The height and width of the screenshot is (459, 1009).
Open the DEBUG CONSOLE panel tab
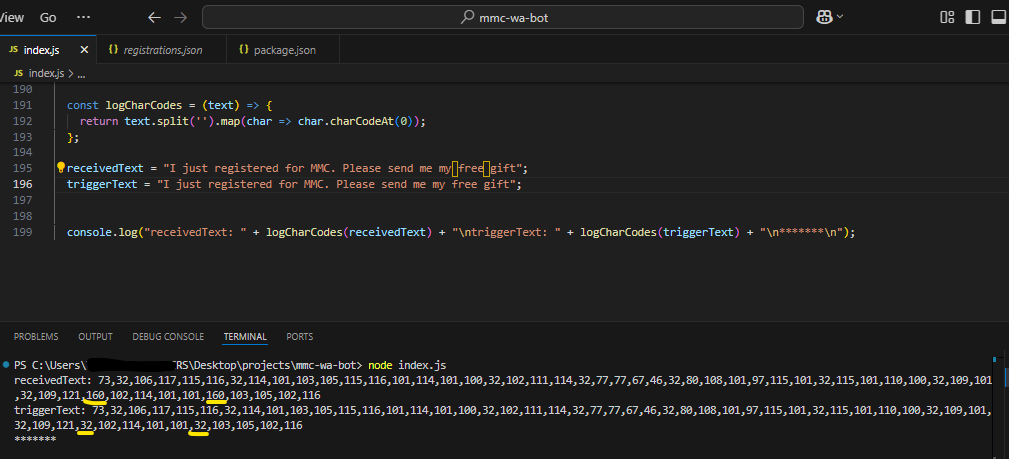[x=168, y=337]
